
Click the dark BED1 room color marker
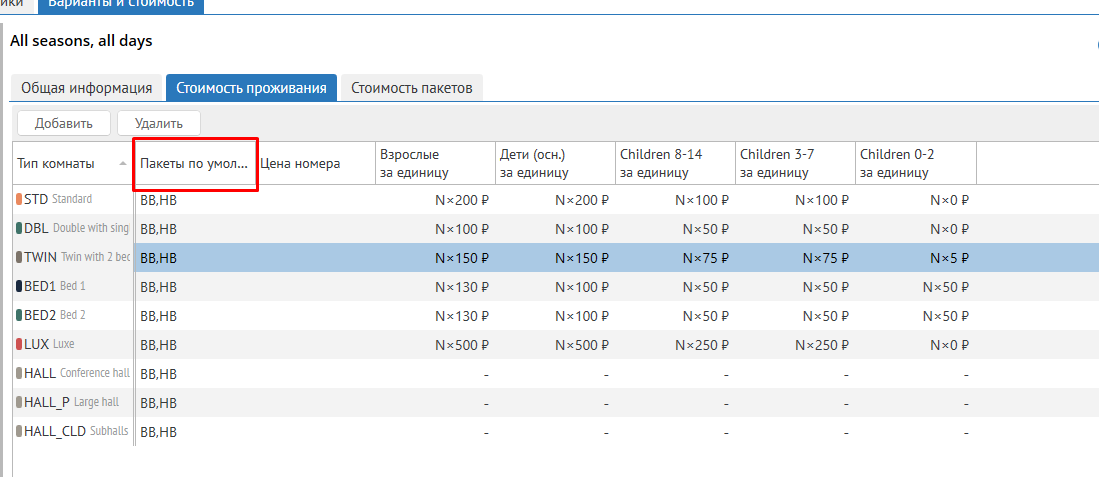[19, 286]
